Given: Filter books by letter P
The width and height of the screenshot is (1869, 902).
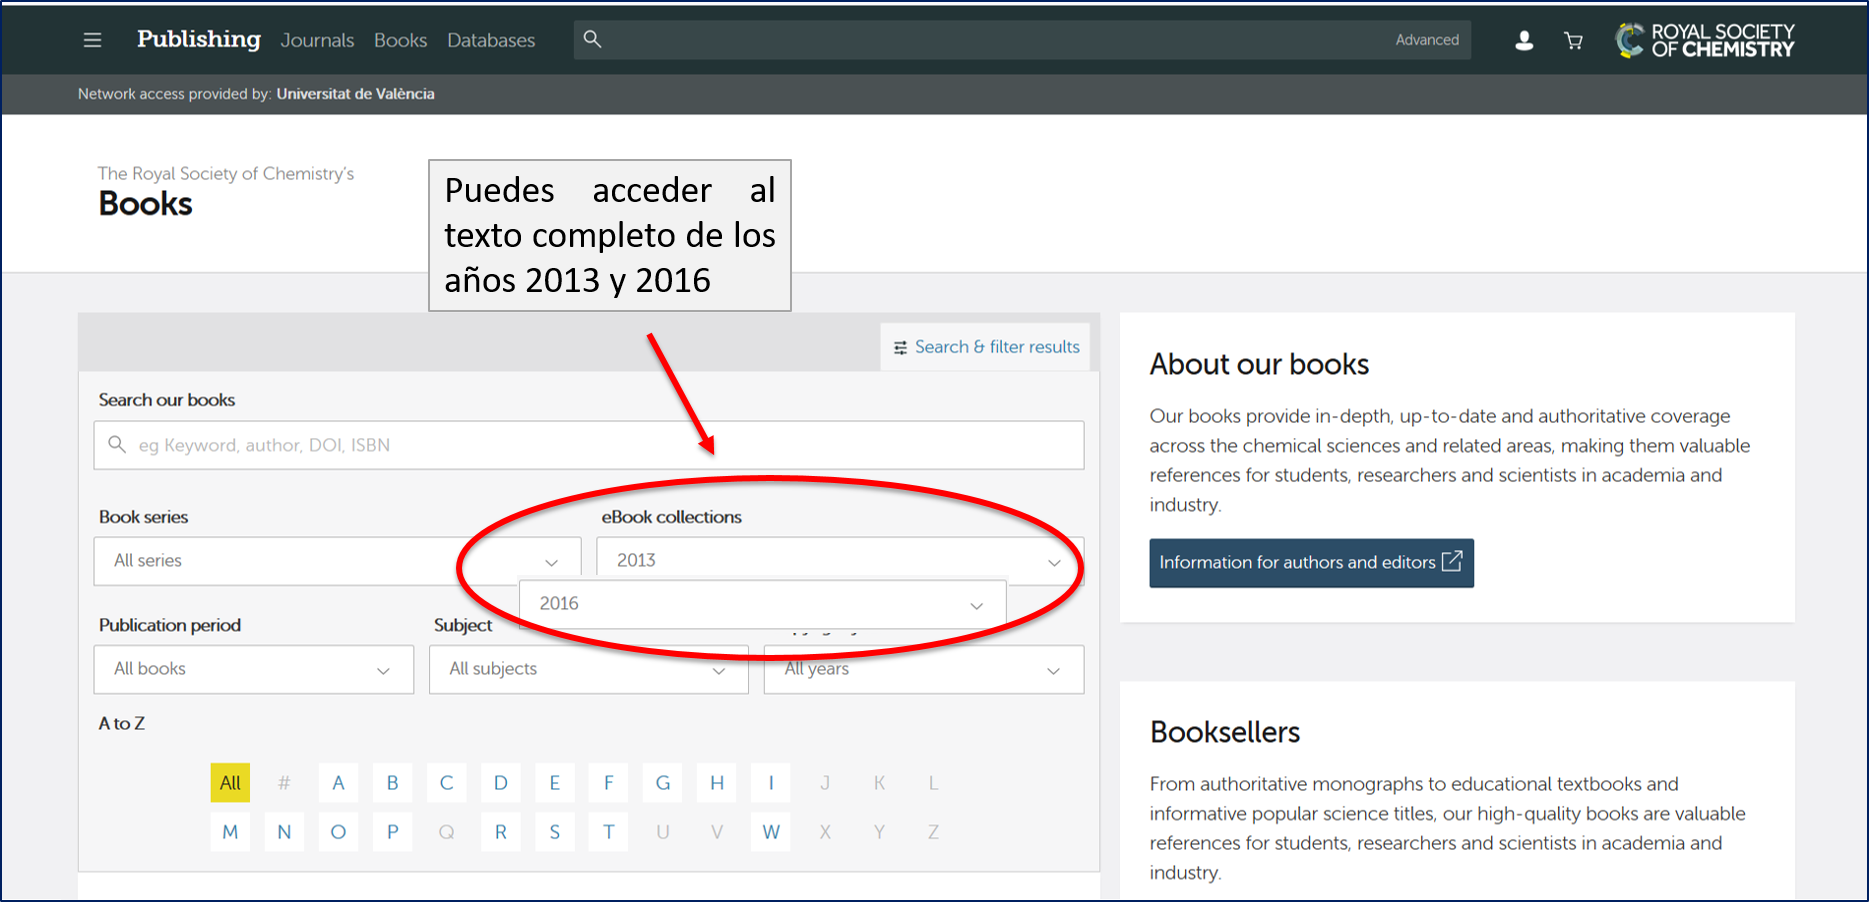Looking at the screenshot, I should (392, 832).
